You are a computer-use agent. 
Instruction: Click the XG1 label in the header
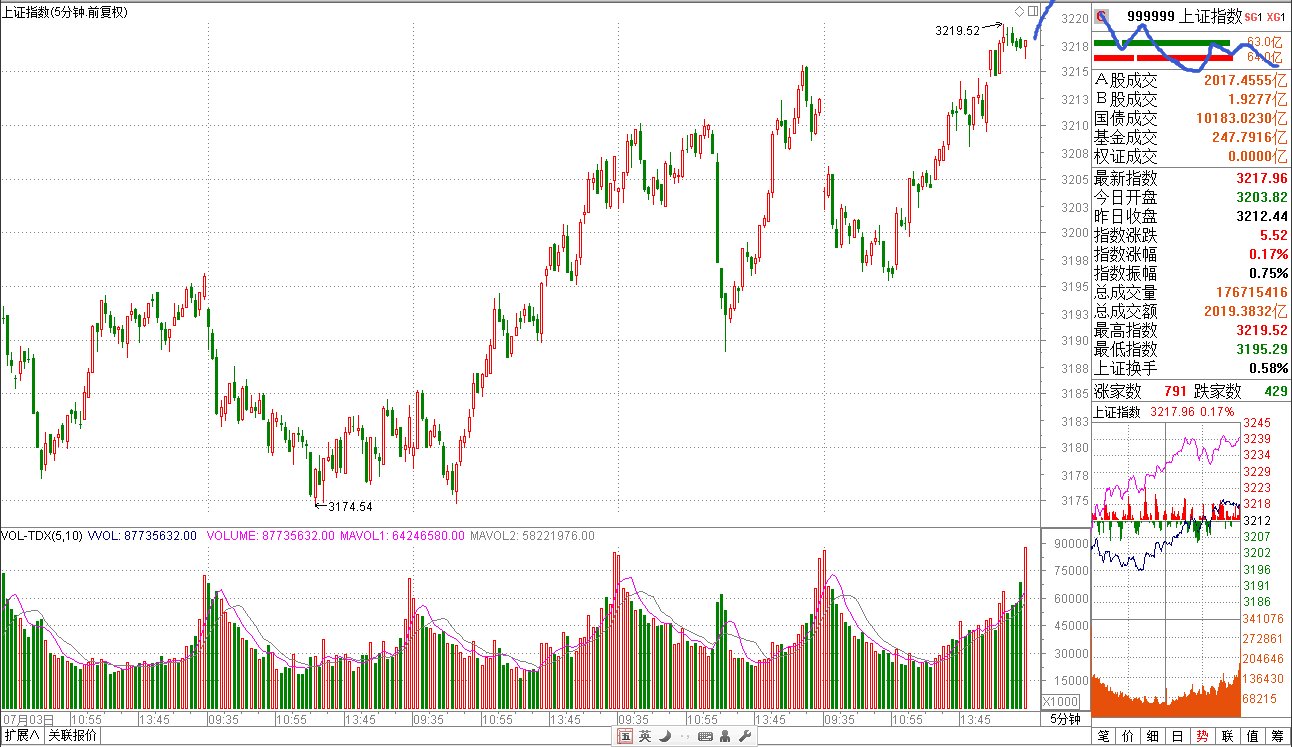[1275, 17]
